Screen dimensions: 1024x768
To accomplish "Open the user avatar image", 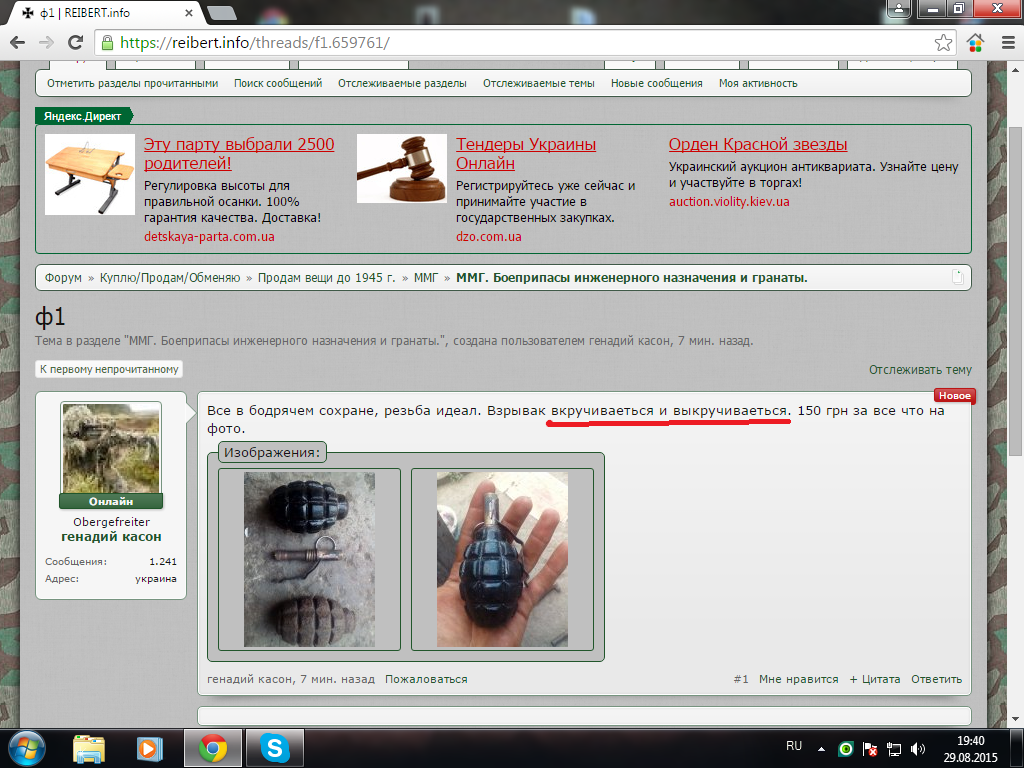I will [111, 448].
